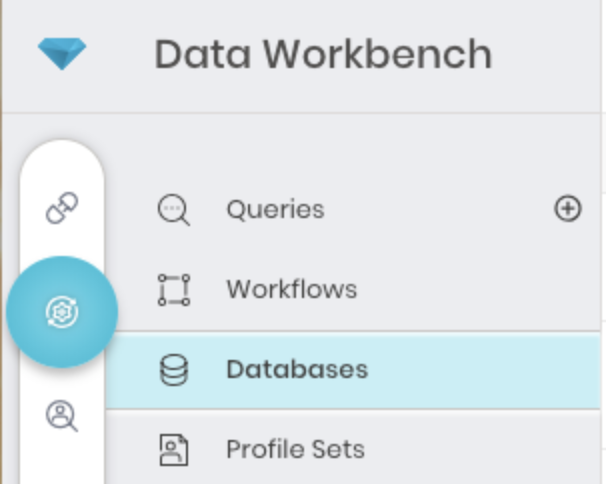606x486 pixels.
Task: Open Audience Studio person-search sidebar icon
Action: [x=62, y=415]
